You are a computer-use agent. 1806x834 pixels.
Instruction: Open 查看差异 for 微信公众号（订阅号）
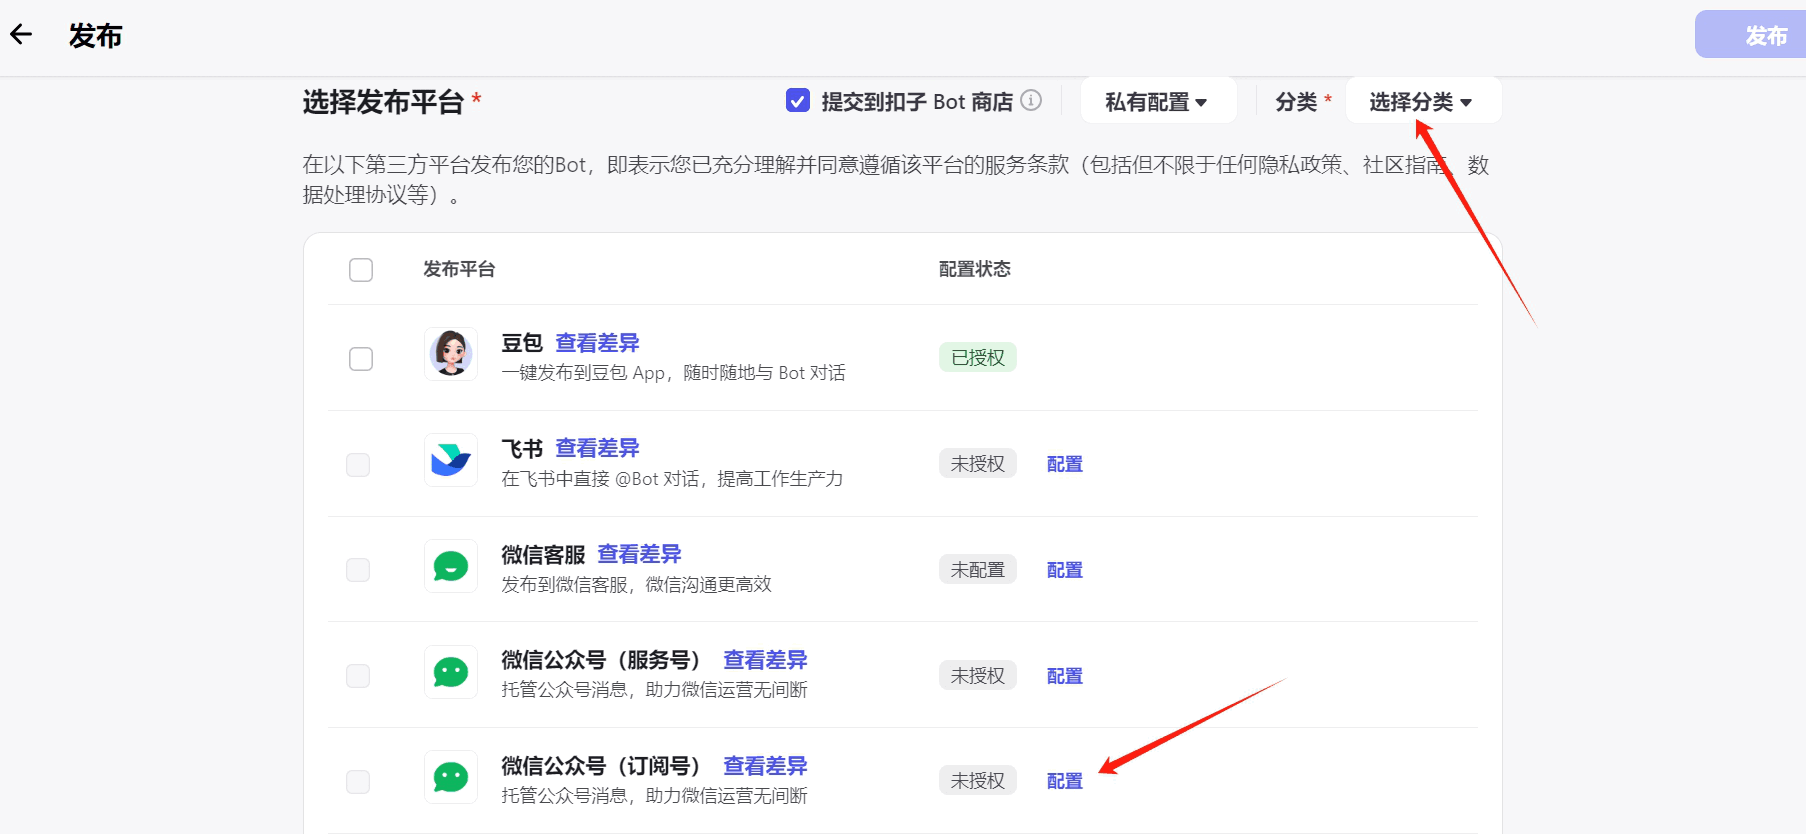[x=765, y=766]
